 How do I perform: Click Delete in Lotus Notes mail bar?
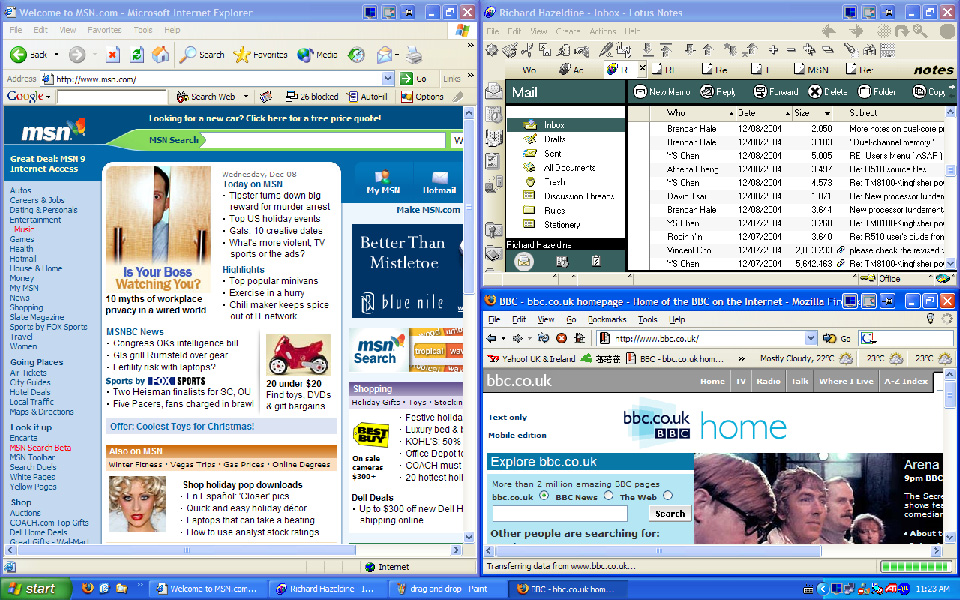[x=827, y=92]
